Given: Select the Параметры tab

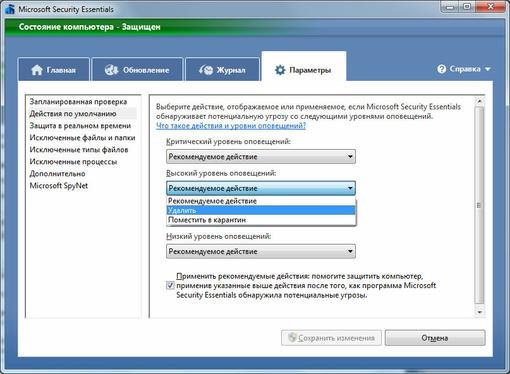Looking at the screenshot, I should [304, 67].
